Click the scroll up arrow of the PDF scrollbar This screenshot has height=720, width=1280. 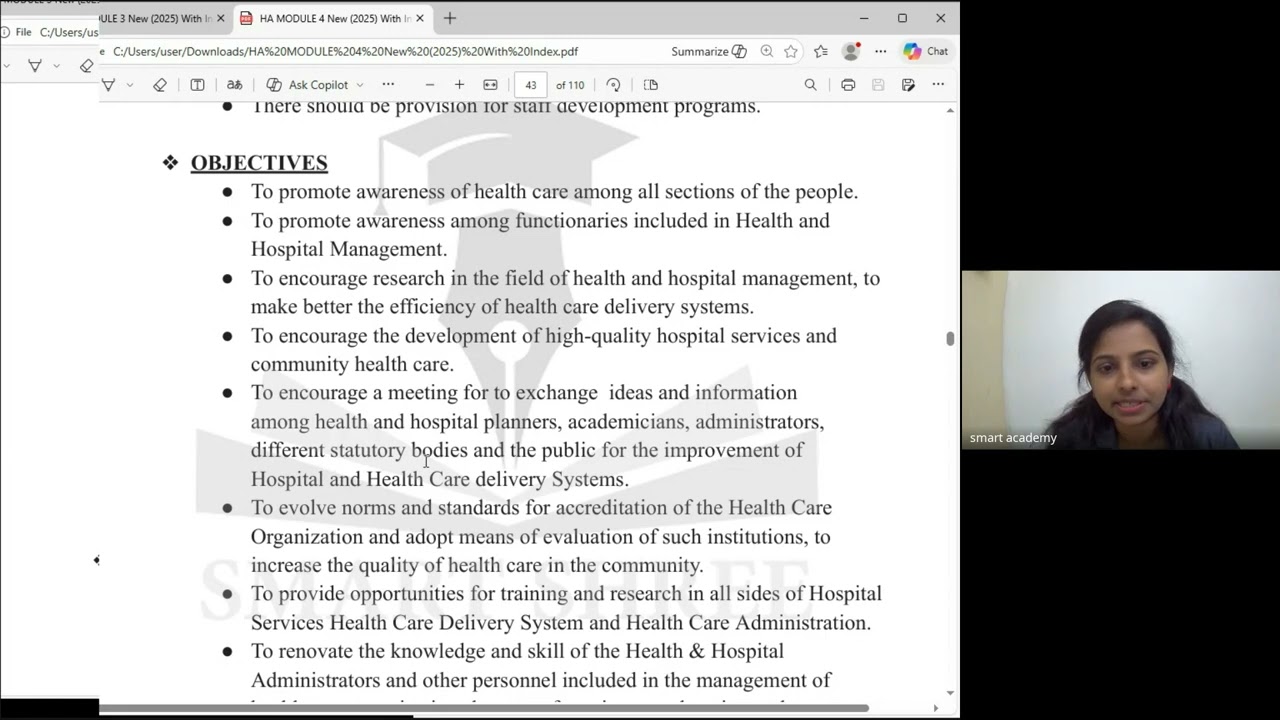pyautogui.click(x=950, y=109)
